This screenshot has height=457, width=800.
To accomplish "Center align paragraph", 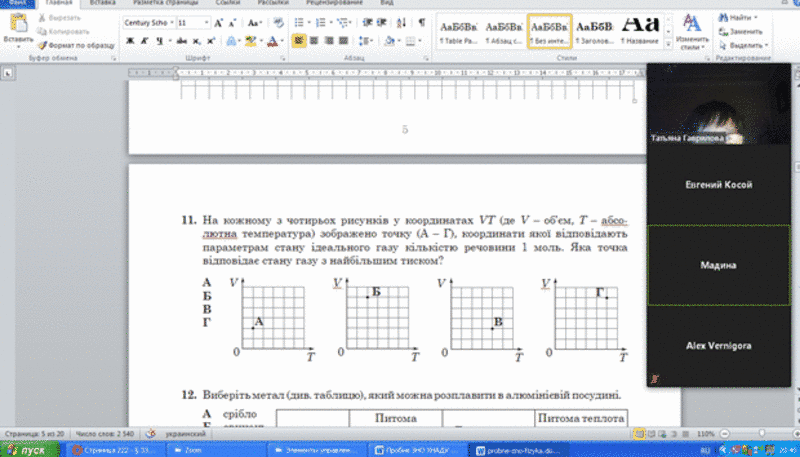I will click(x=314, y=41).
